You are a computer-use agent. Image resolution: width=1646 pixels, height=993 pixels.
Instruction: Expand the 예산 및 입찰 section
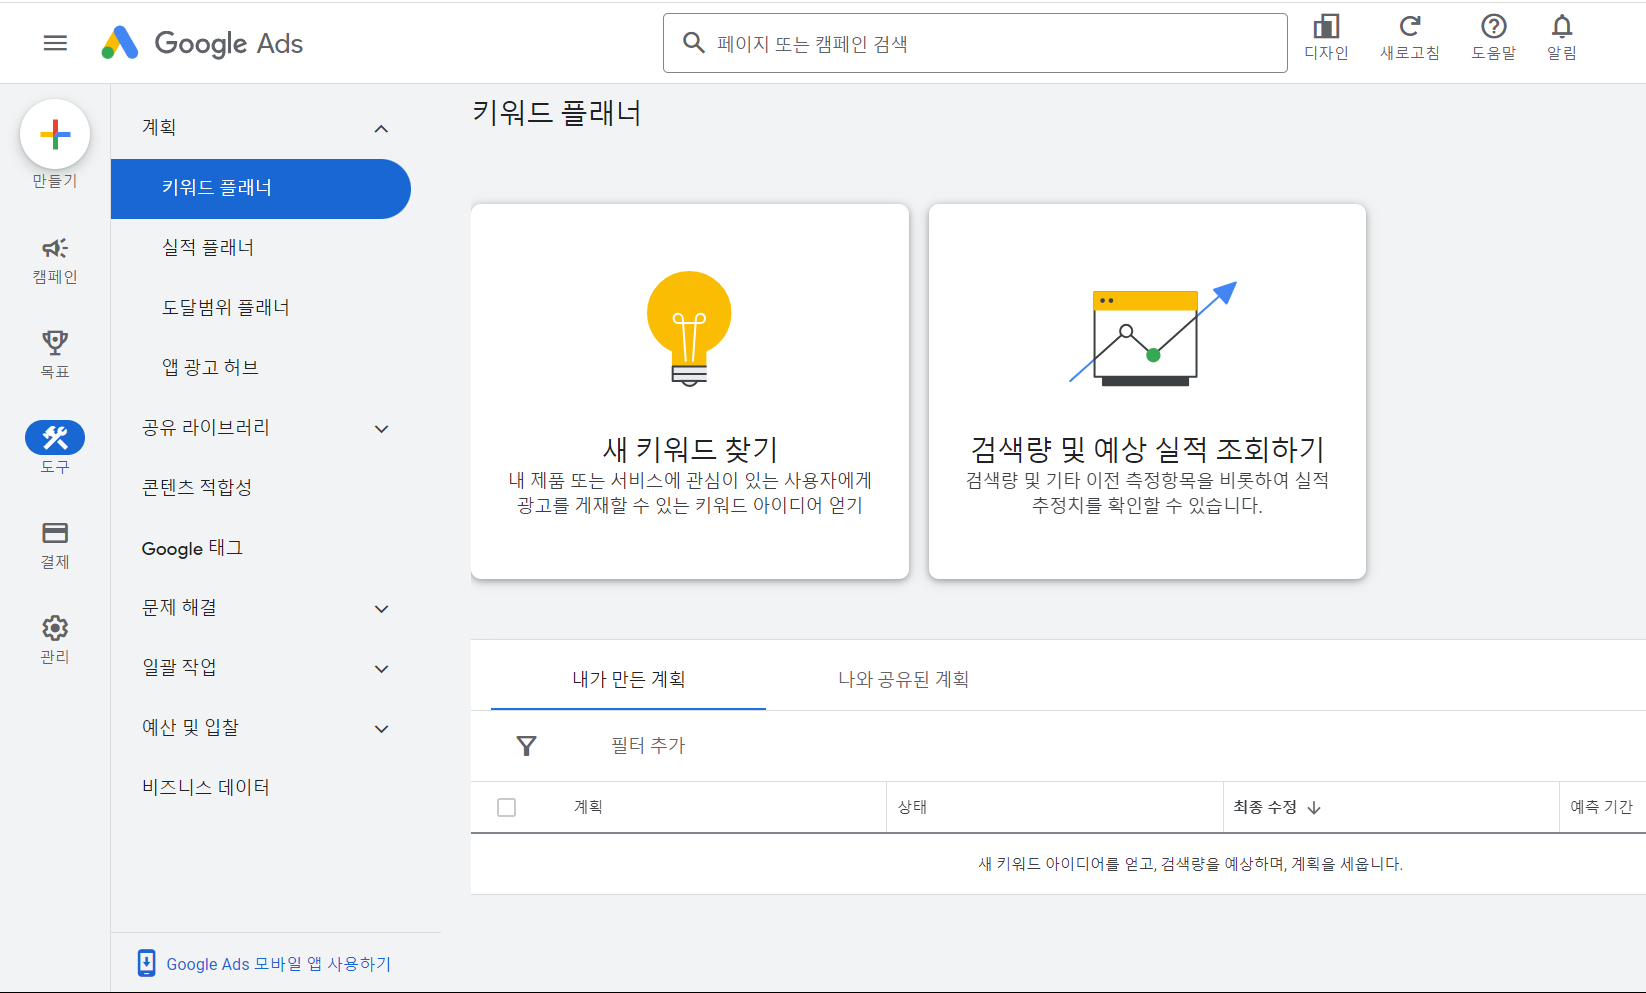tap(381, 728)
